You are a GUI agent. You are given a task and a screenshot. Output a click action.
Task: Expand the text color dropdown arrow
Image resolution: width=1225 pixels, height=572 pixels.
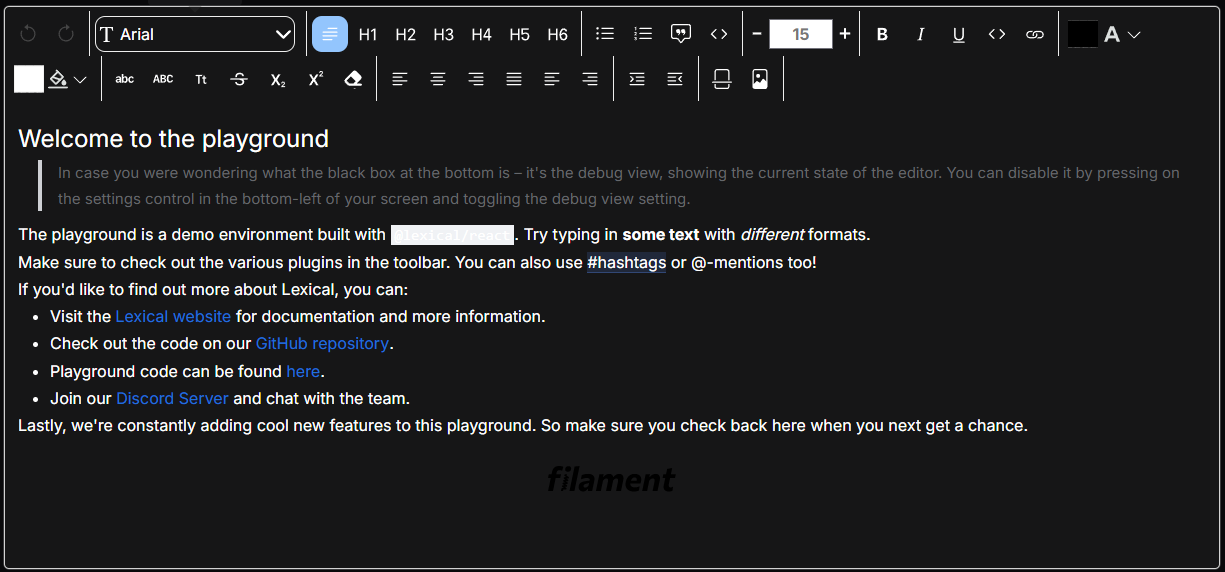[1134, 34]
